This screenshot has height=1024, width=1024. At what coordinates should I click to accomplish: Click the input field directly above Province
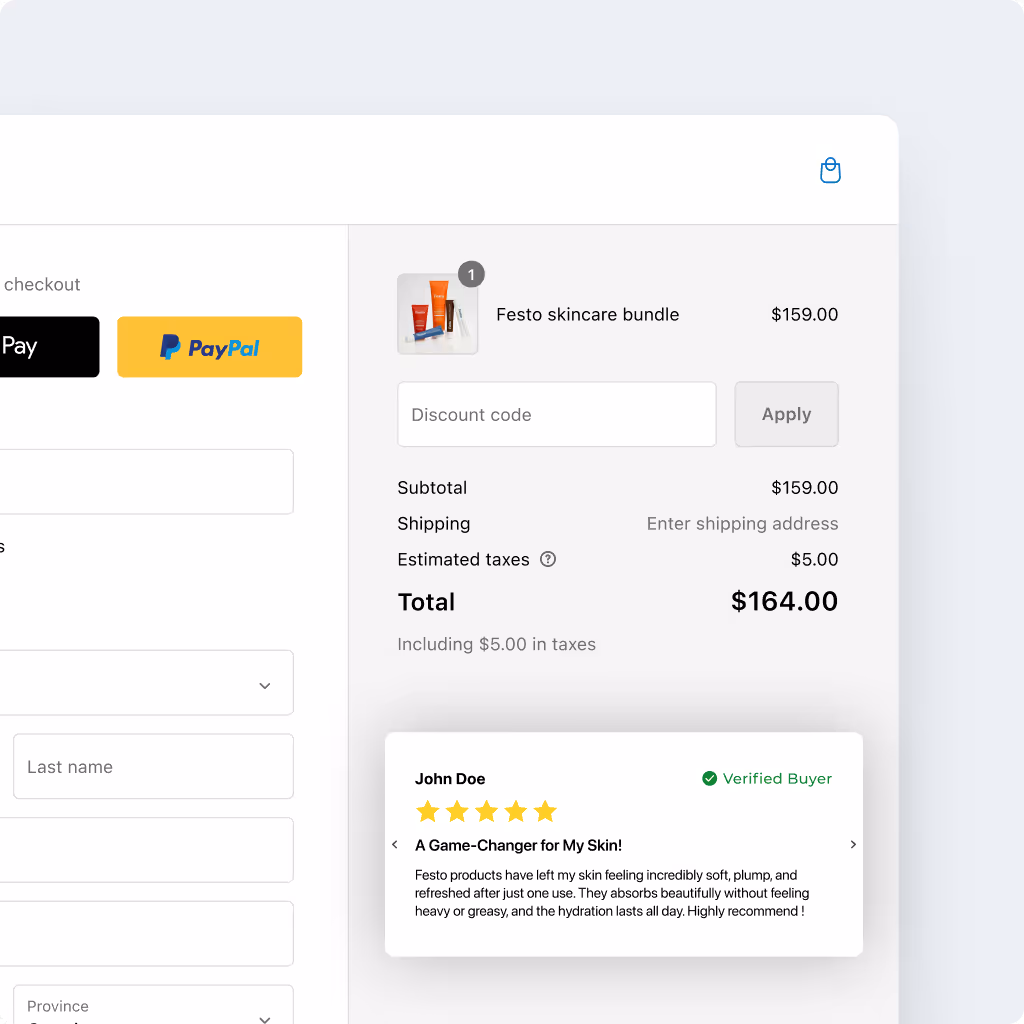(146, 933)
